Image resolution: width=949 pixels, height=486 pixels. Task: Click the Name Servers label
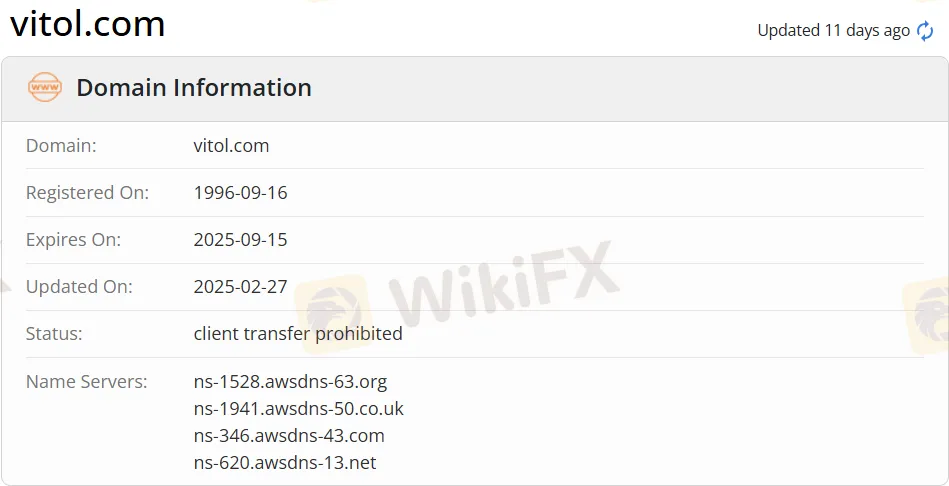click(87, 382)
